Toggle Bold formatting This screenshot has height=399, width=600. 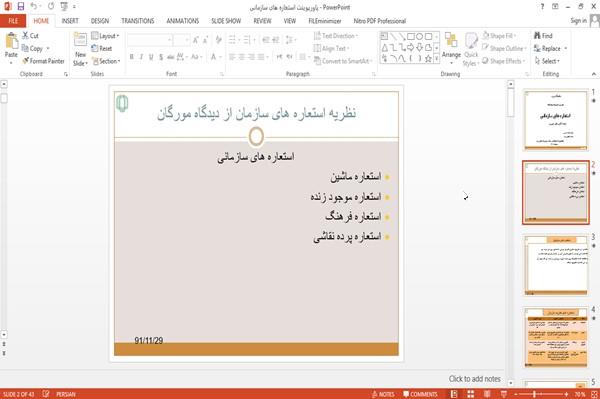pyautogui.click(x=132, y=57)
